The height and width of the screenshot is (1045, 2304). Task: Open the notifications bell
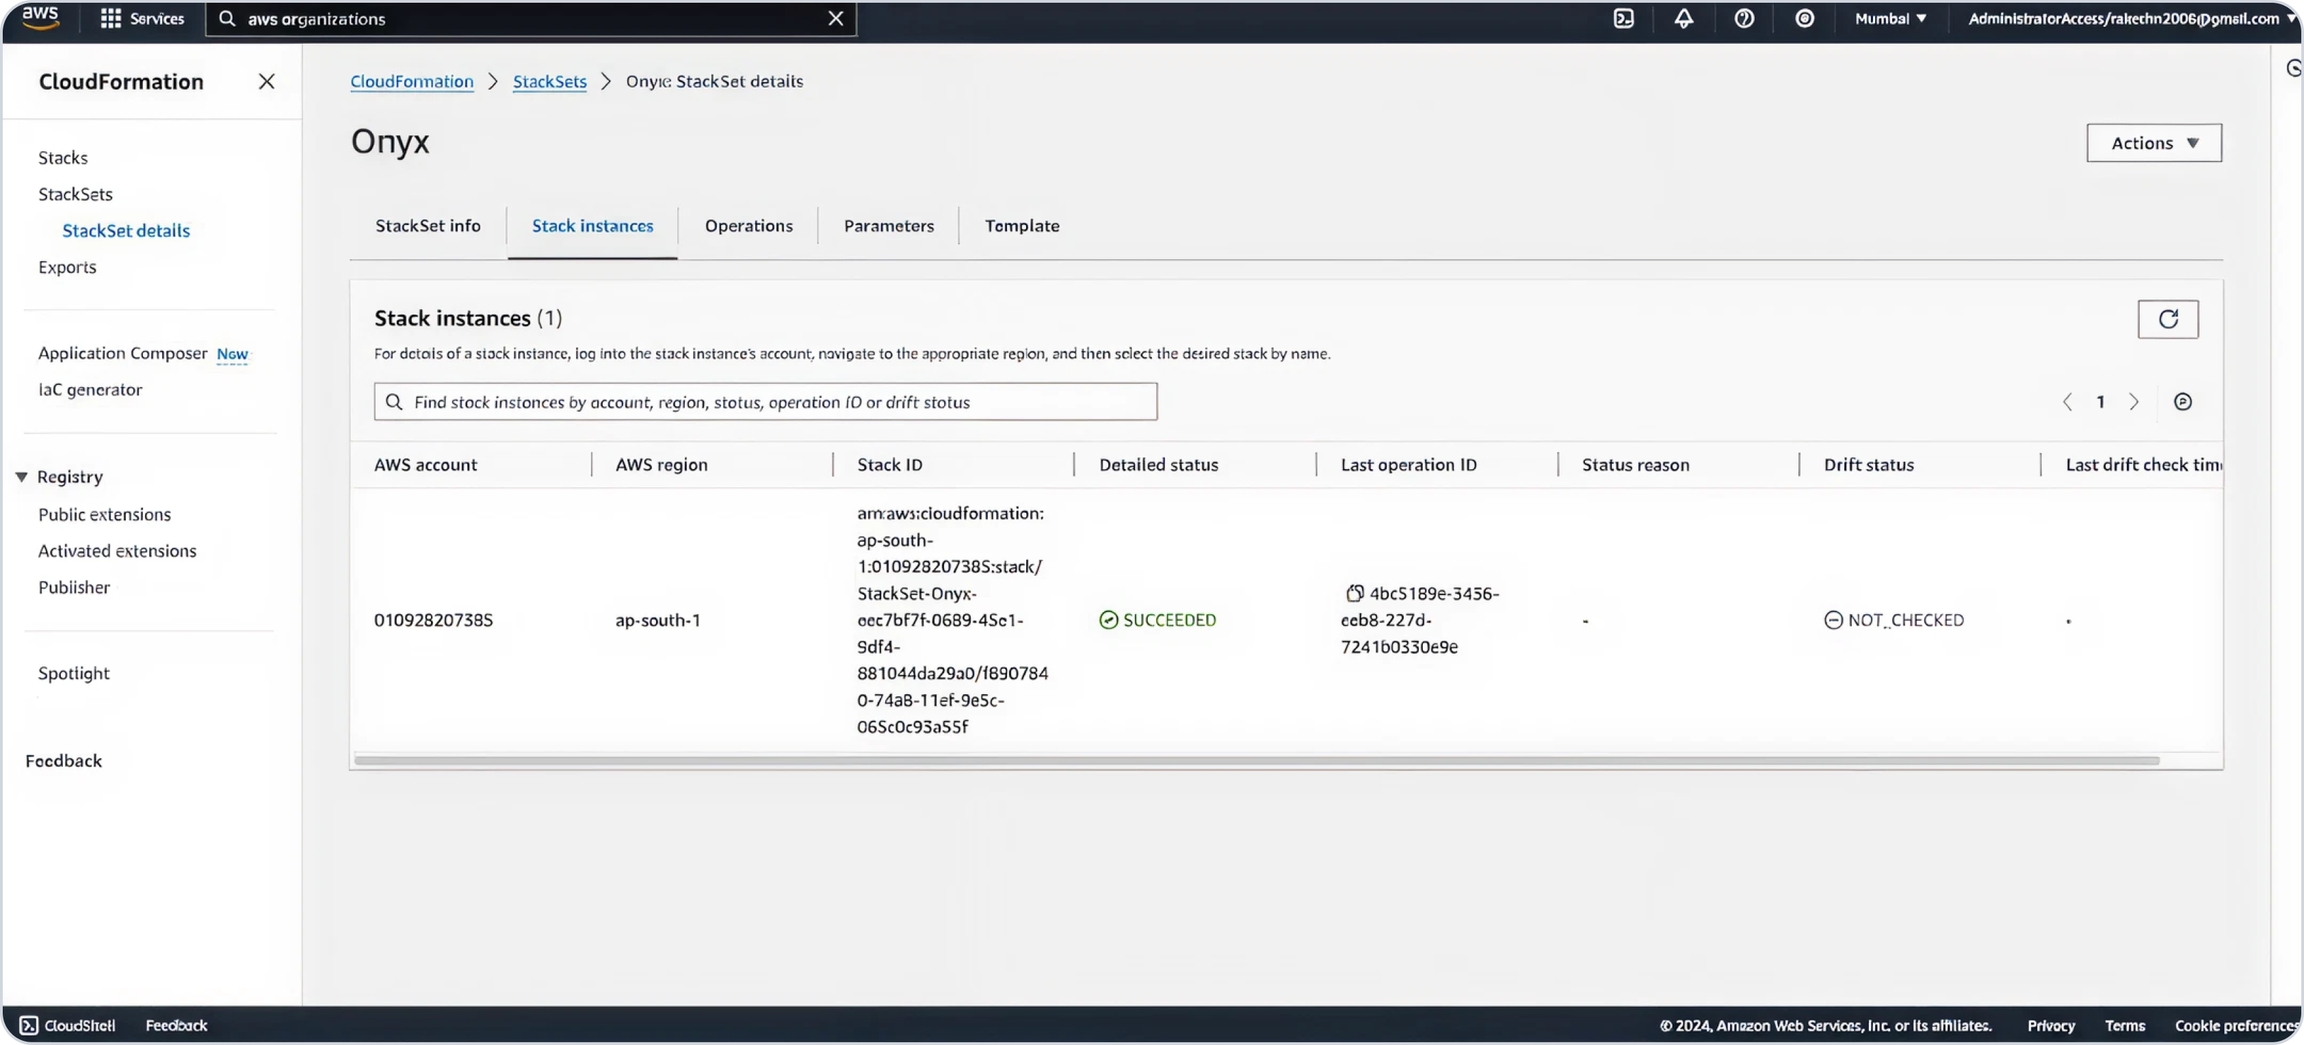click(1683, 18)
